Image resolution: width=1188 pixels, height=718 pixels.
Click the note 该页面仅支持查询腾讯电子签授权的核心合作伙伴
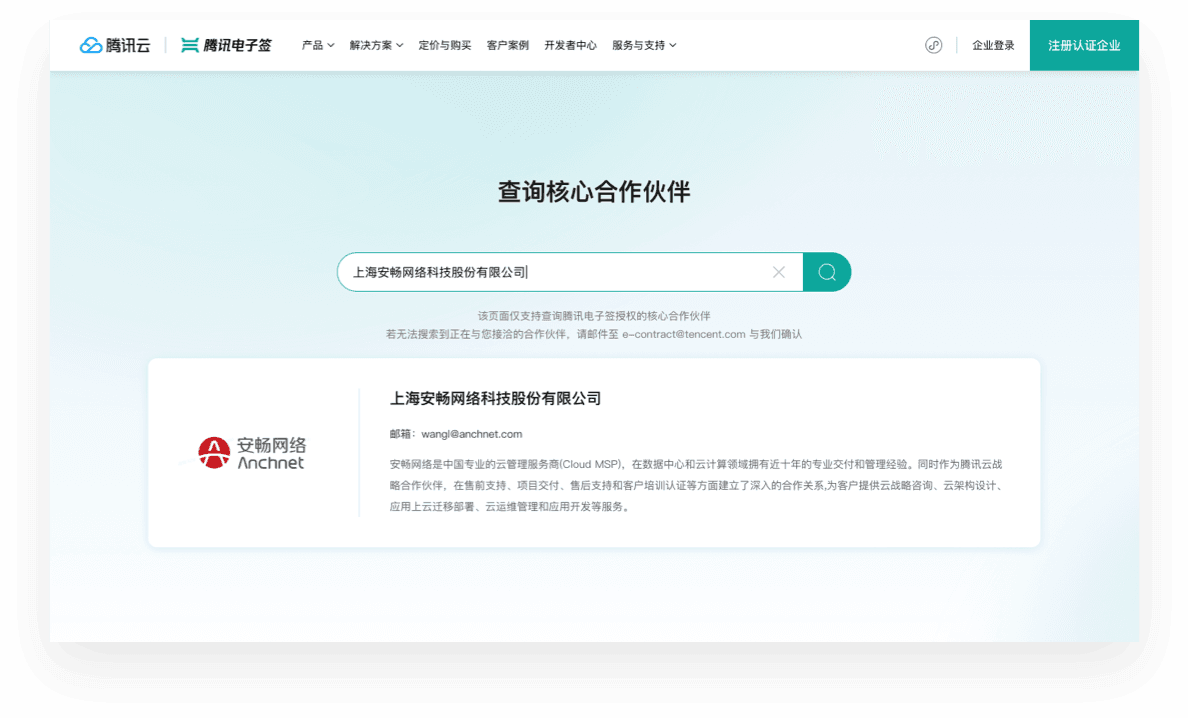tap(594, 316)
